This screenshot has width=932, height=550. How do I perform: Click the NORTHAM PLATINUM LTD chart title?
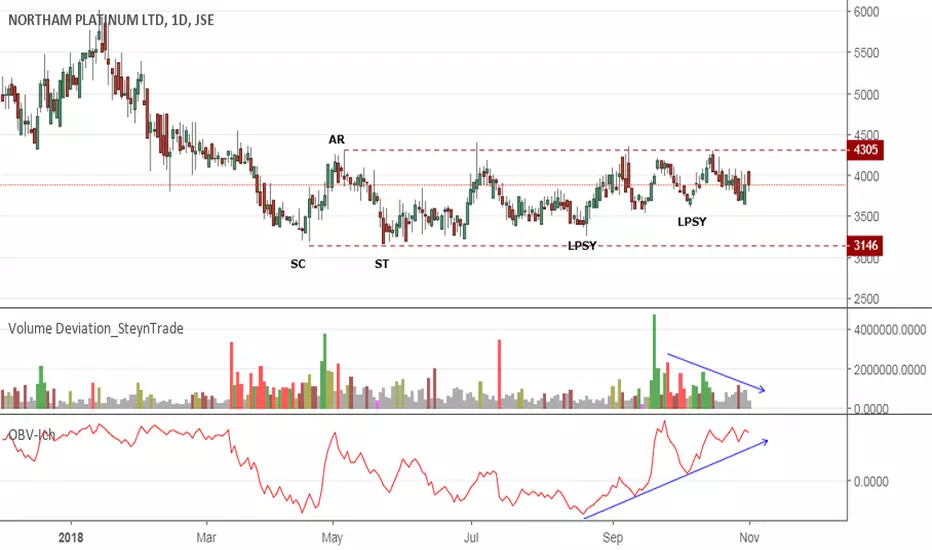[x=111, y=20]
